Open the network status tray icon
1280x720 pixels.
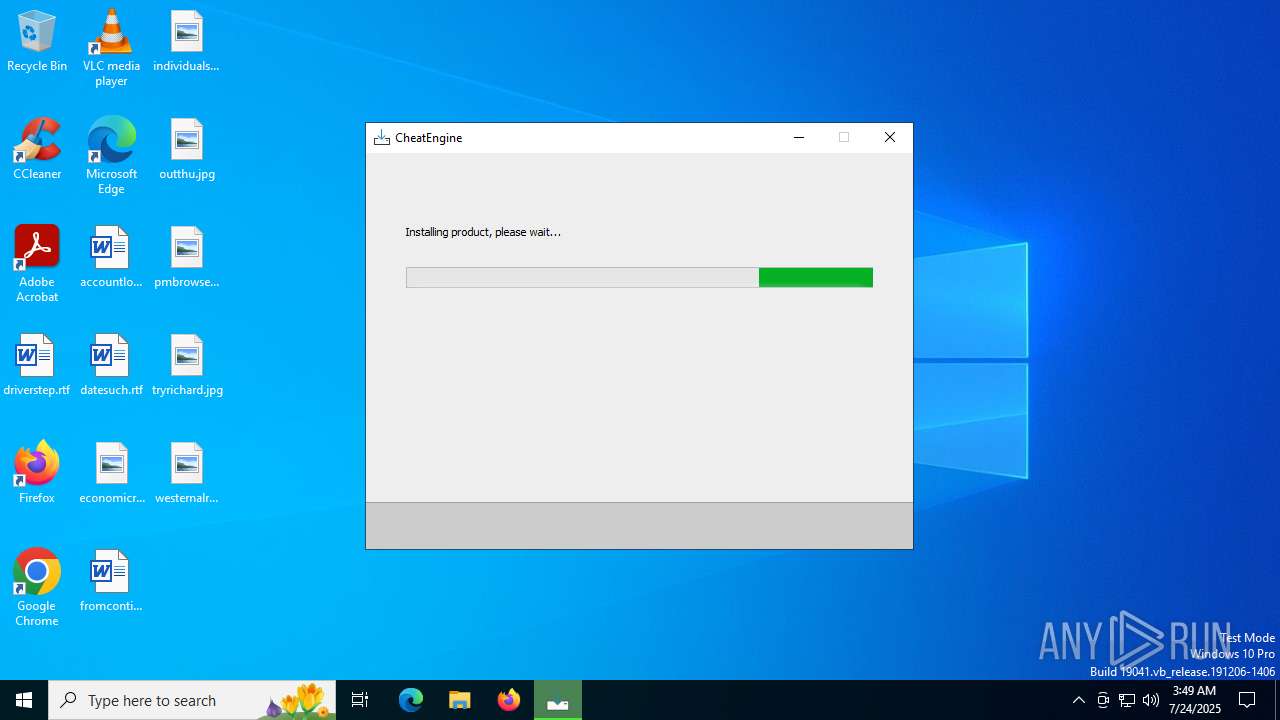(x=1127, y=700)
